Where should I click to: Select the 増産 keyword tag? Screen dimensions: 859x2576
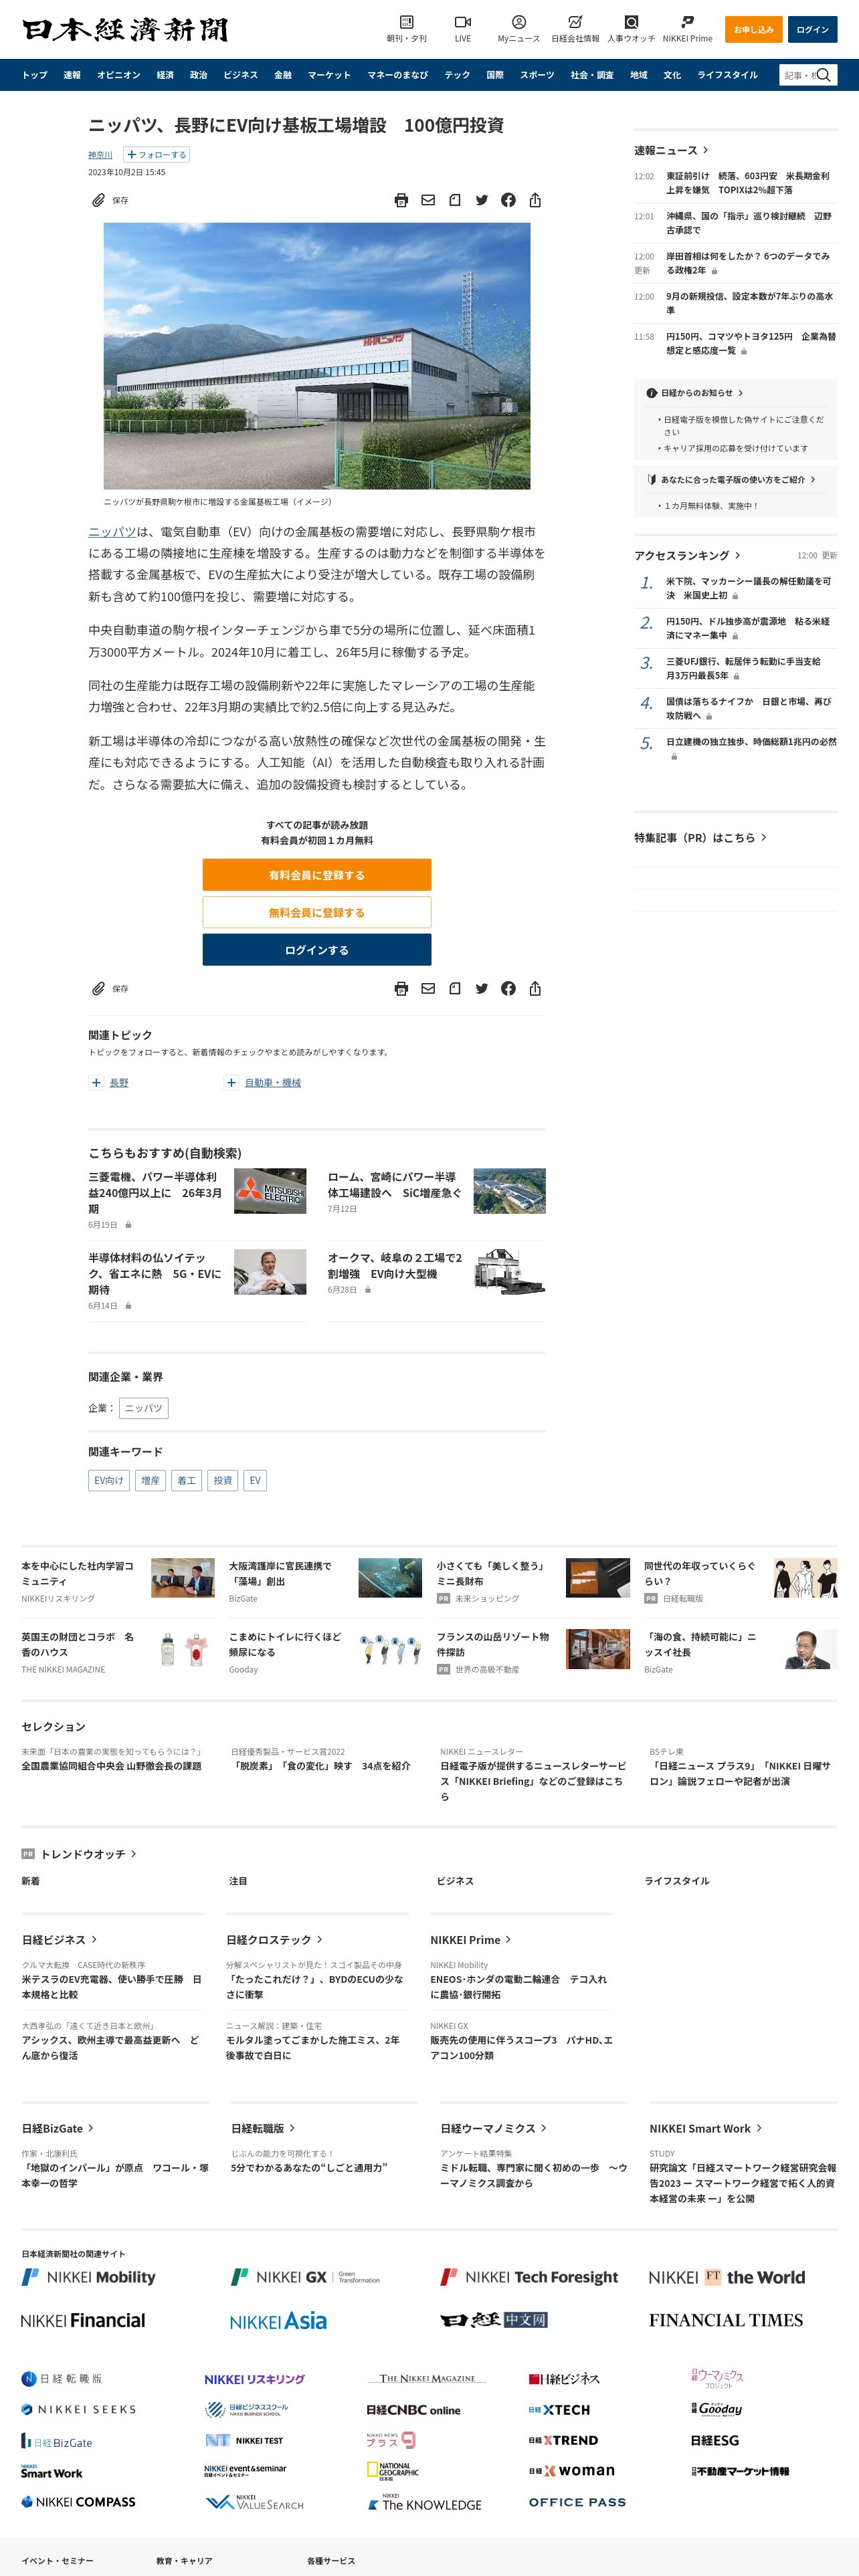[x=150, y=1480]
